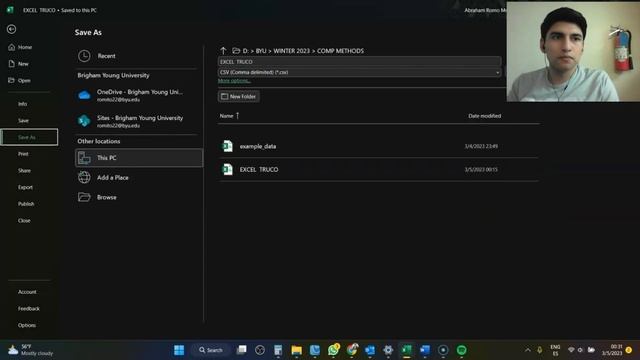Open the Export section

tap(25, 187)
